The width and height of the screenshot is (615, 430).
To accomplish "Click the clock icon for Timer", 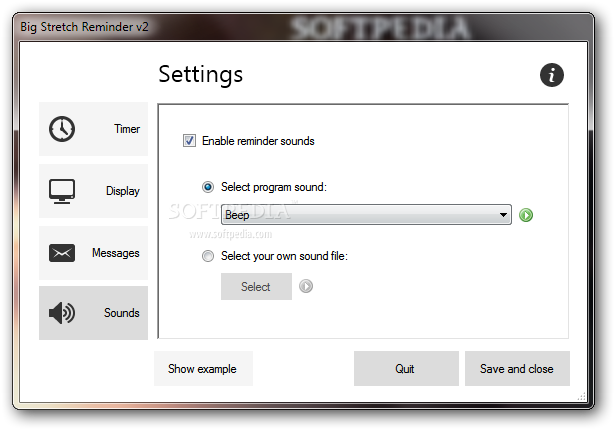I will pyautogui.click(x=62, y=129).
